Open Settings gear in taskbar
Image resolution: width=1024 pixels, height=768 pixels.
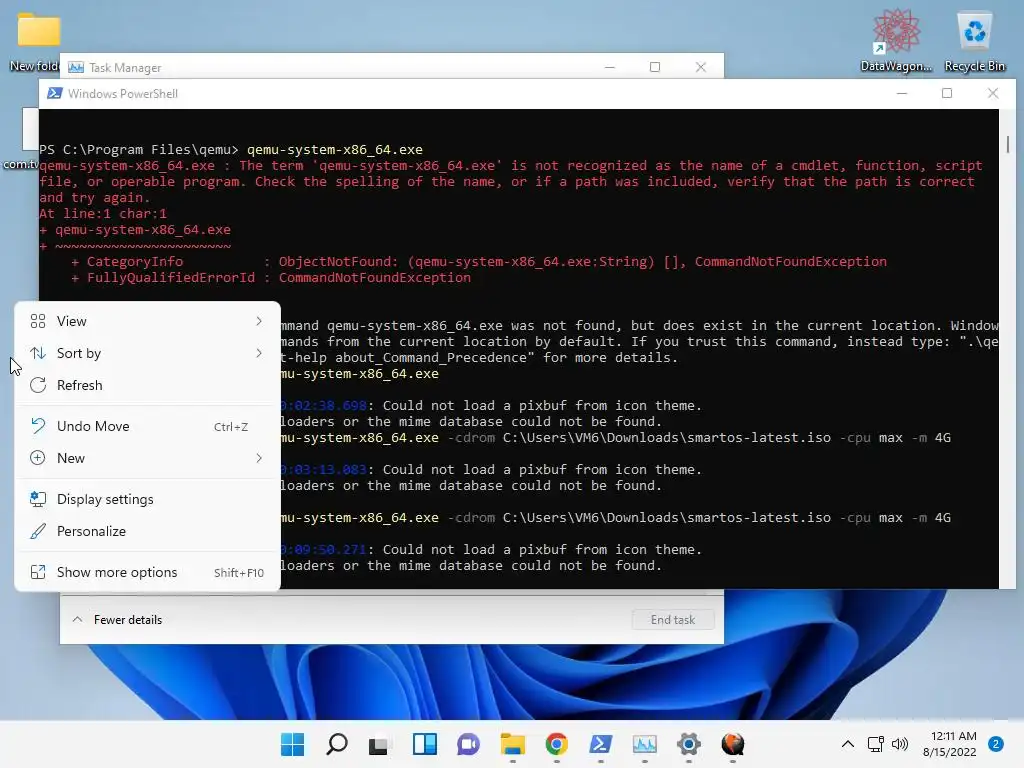point(688,744)
